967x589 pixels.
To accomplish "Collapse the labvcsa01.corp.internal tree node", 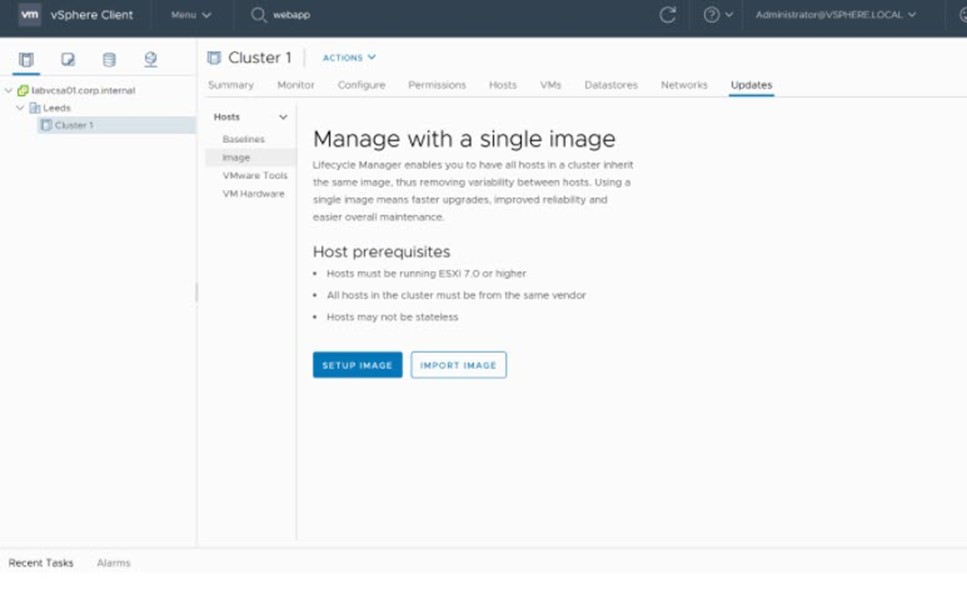I will pyautogui.click(x=9, y=91).
